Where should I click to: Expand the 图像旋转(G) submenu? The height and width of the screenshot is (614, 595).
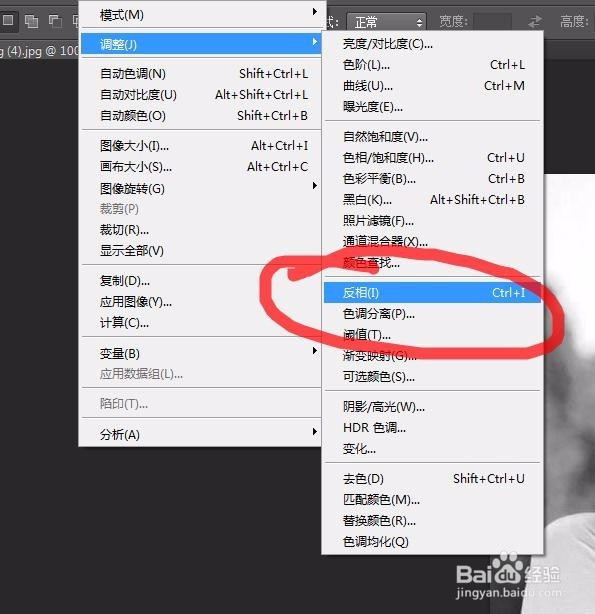(202, 188)
